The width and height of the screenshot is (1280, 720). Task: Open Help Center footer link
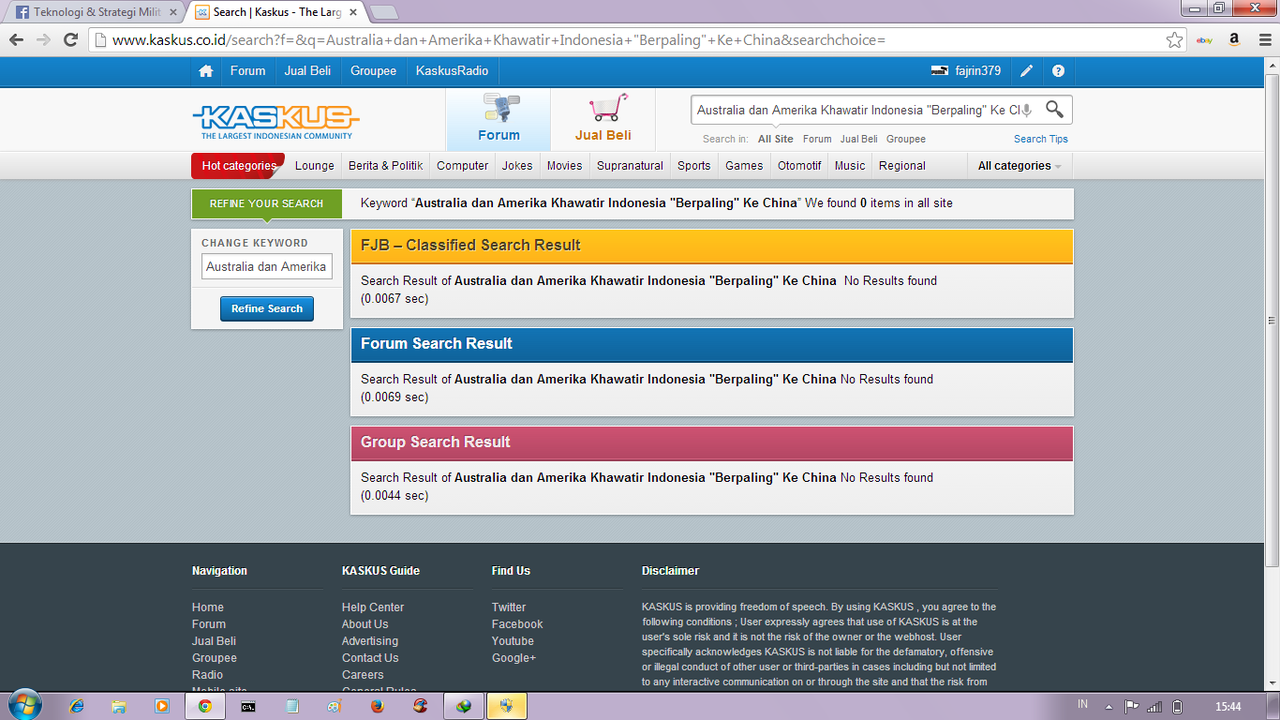(373, 607)
